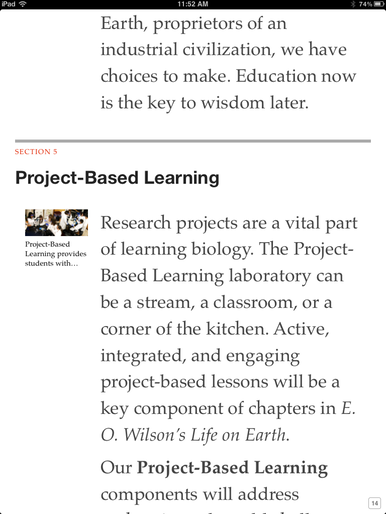
Task: Tap the word "Research" in paragraph
Action: (x=136, y=223)
